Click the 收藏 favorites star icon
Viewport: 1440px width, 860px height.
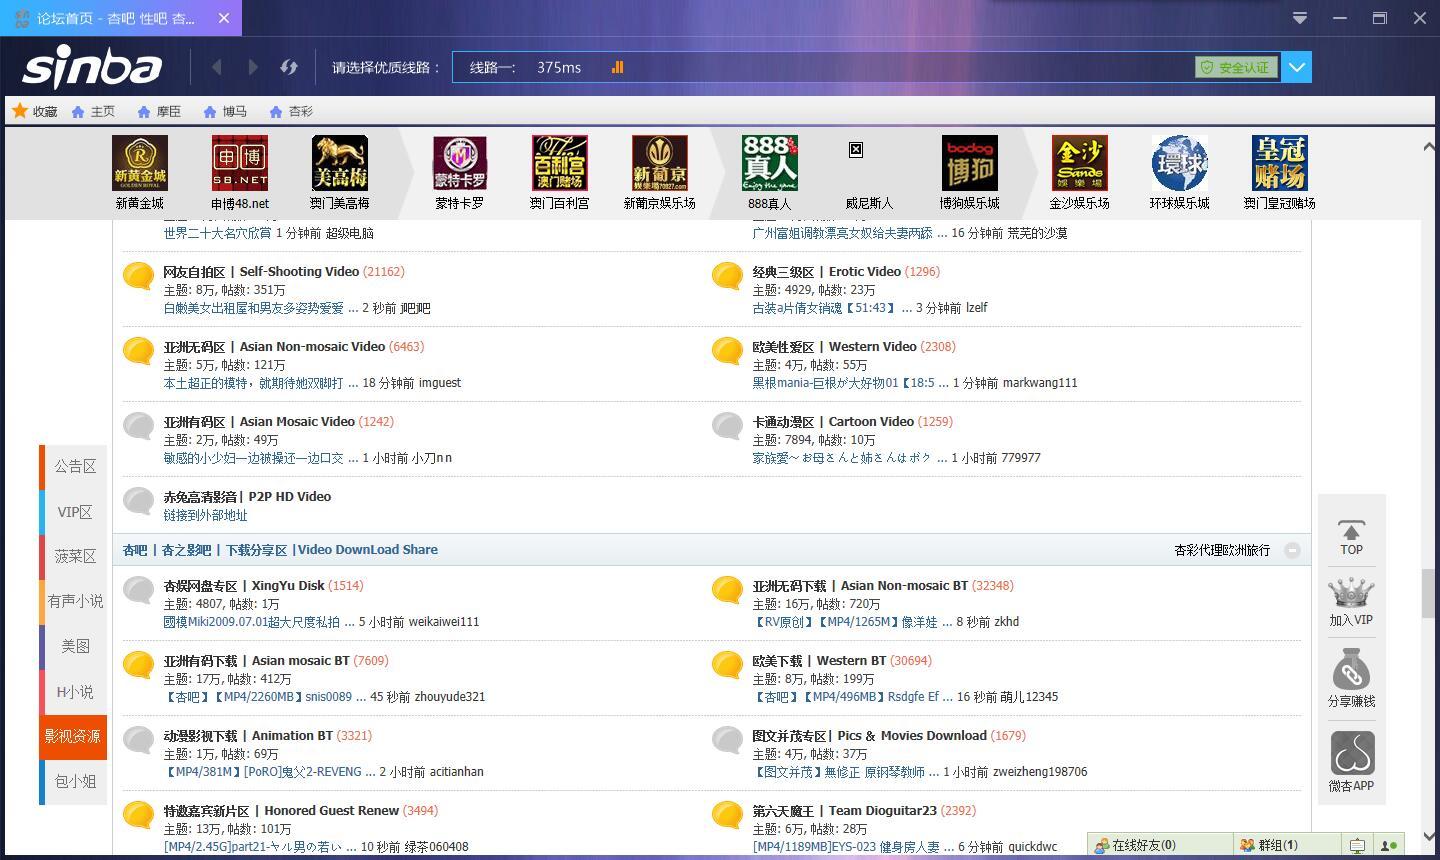(x=19, y=111)
